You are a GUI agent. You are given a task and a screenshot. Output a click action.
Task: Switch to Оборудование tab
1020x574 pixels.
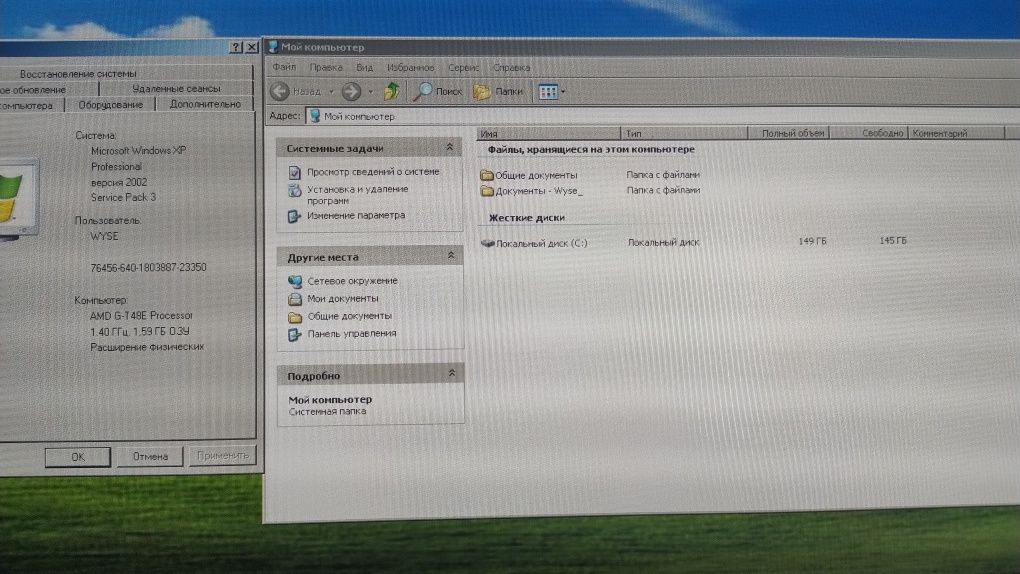click(x=110, y=105)
